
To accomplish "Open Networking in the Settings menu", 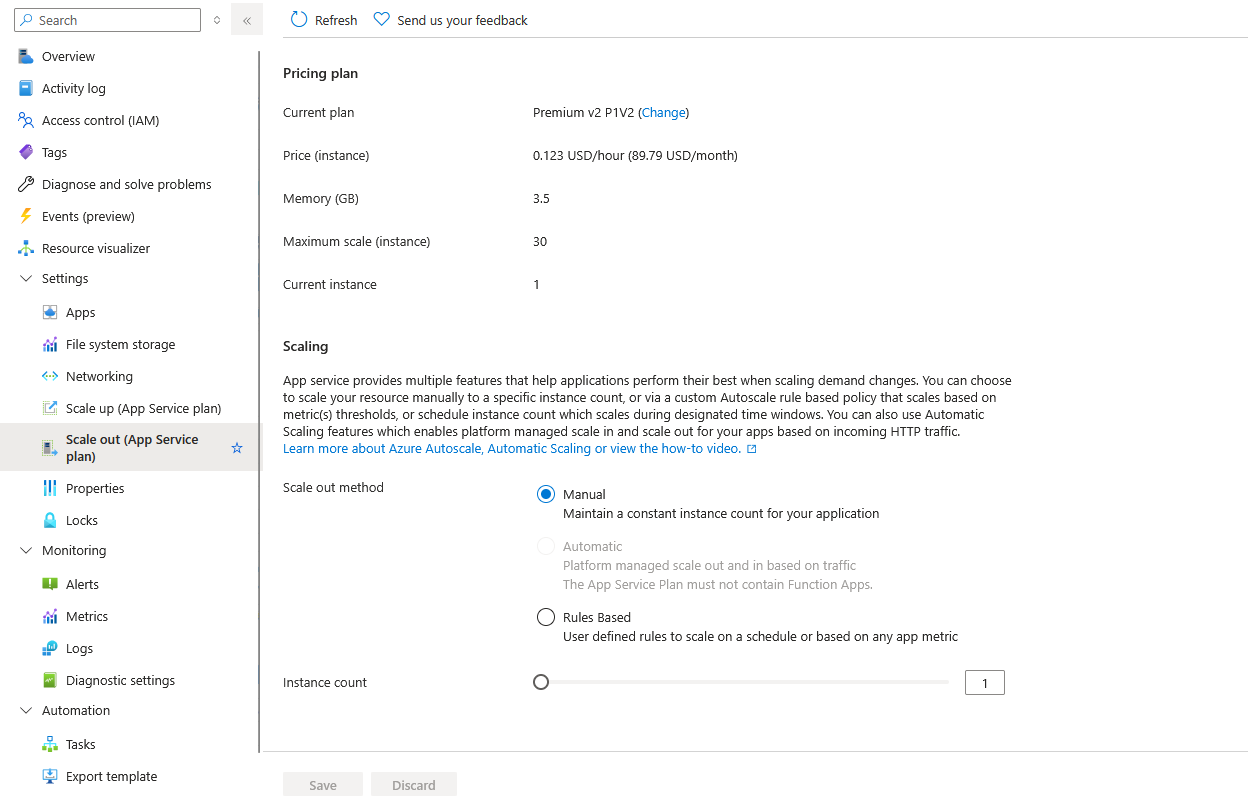I will click(x=99, y=376).
